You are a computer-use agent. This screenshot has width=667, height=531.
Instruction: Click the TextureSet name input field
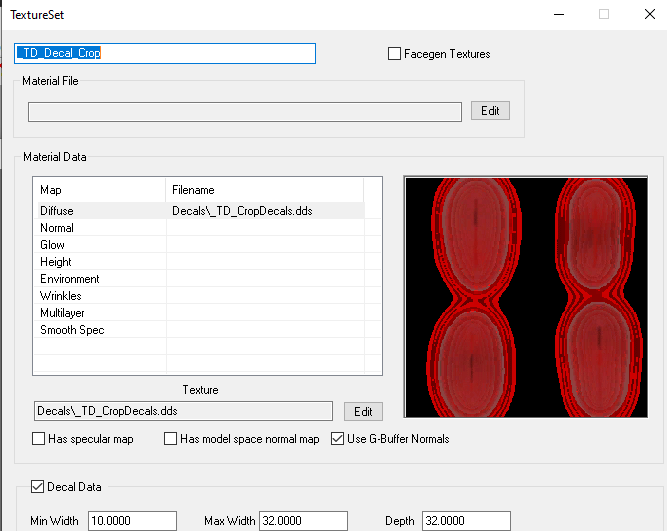click(165, 53)
